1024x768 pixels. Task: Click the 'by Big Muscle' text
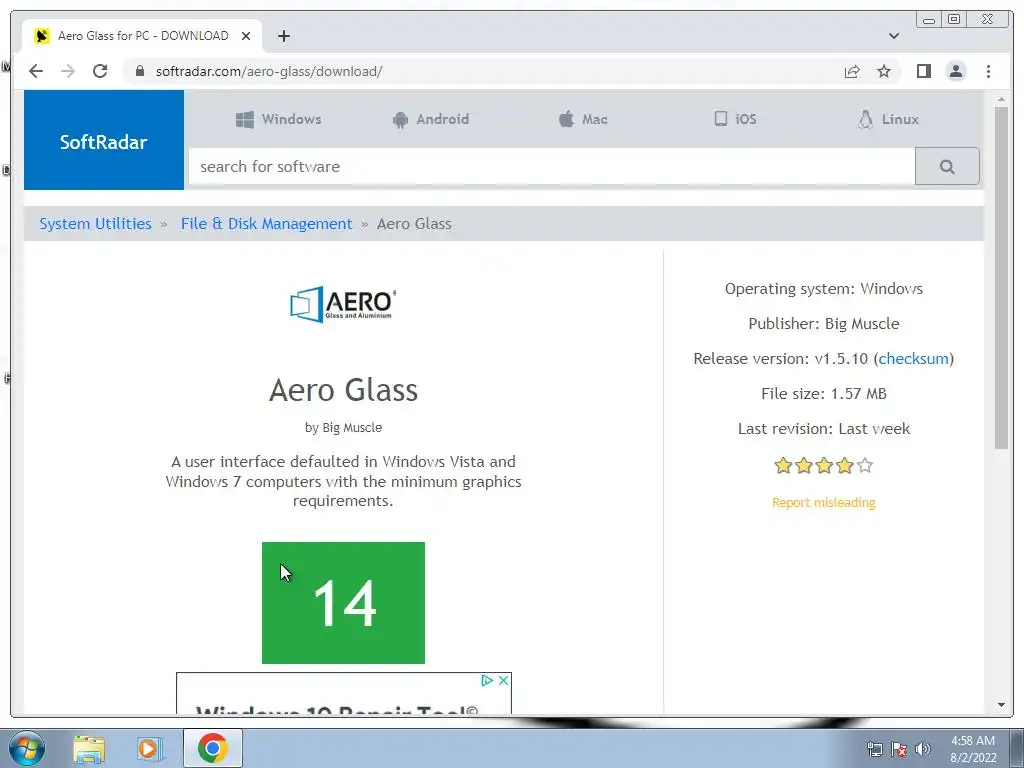pos(344,428)
